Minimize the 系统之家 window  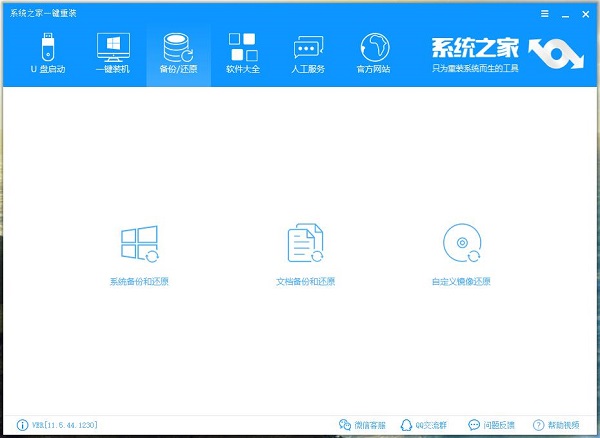click(566, 15)
